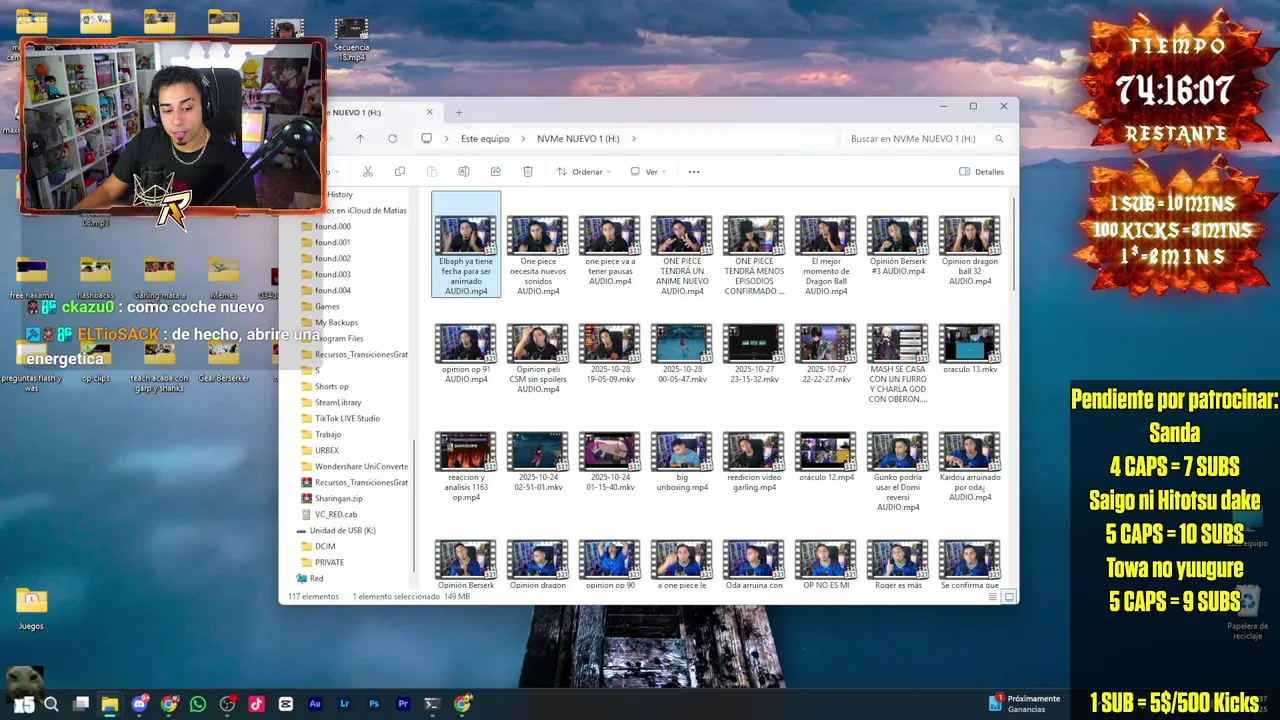Click the Explorer vertical scrollbar

pyautogui.click(x=1014, y=245)
